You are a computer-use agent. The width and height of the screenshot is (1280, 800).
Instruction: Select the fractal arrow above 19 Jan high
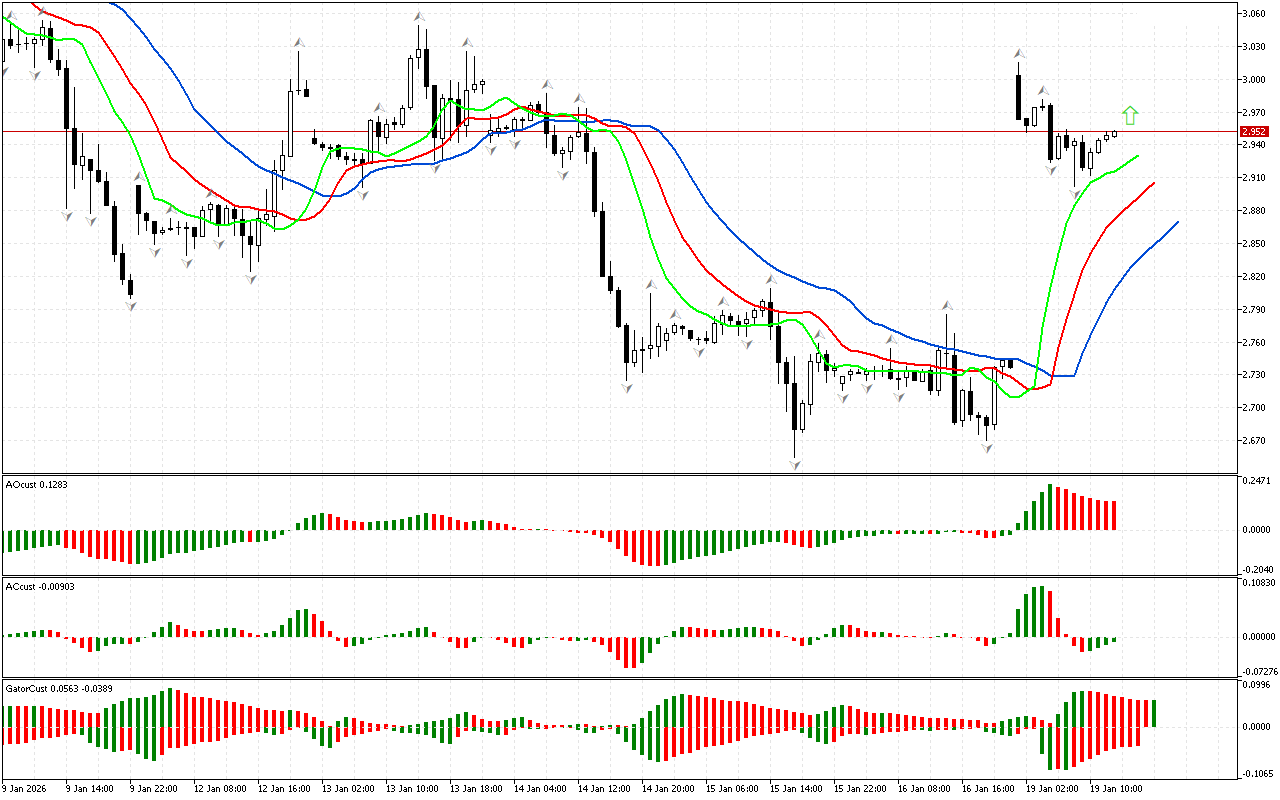point(1018,53)
